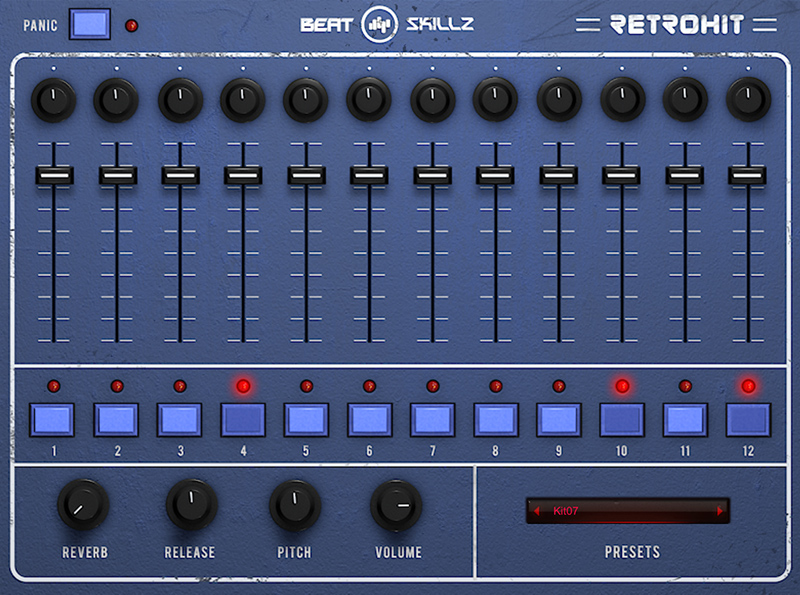This screenshot has width=800, height=595.
Task: Click the Release knob
Action: pos(190,504)
